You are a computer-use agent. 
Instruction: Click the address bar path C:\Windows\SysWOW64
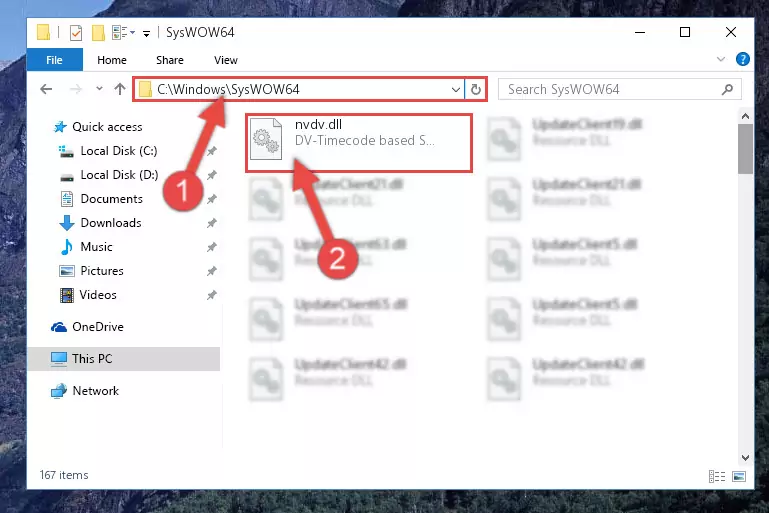(228, 89)
